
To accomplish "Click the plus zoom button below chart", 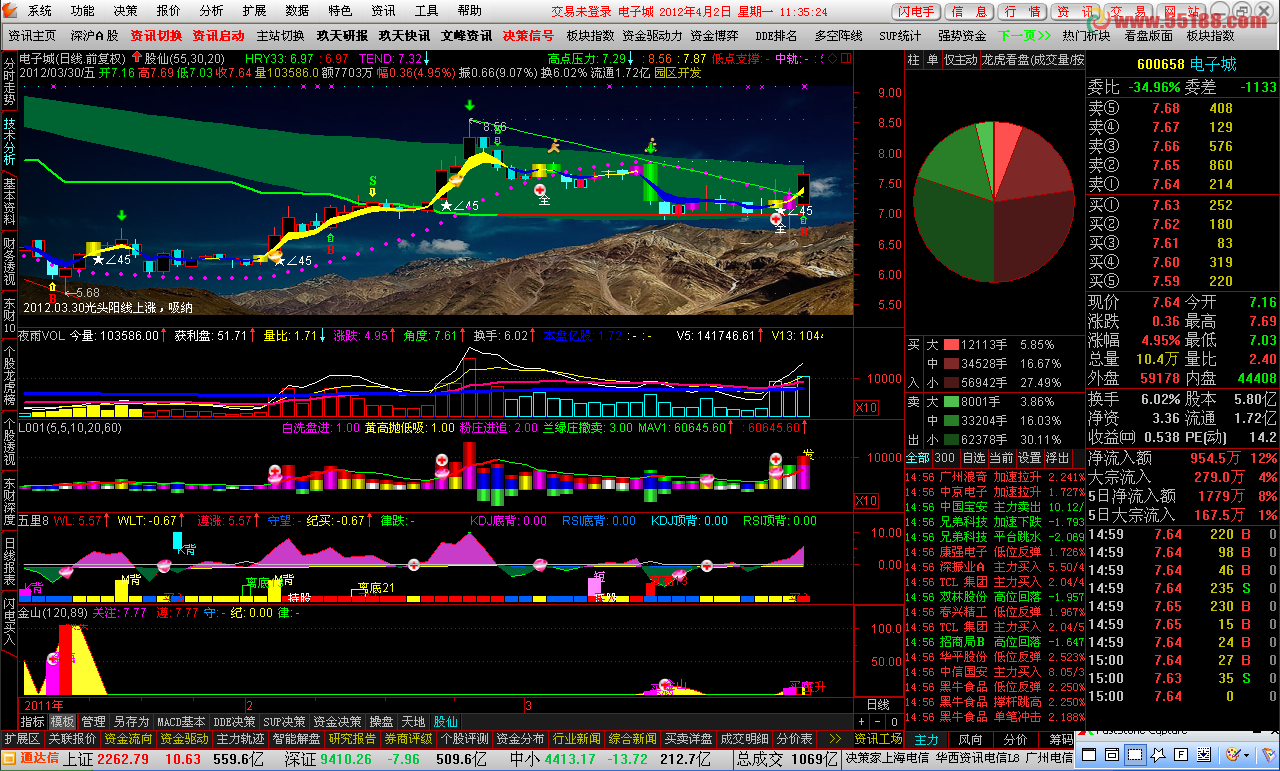I will [861, 721].
